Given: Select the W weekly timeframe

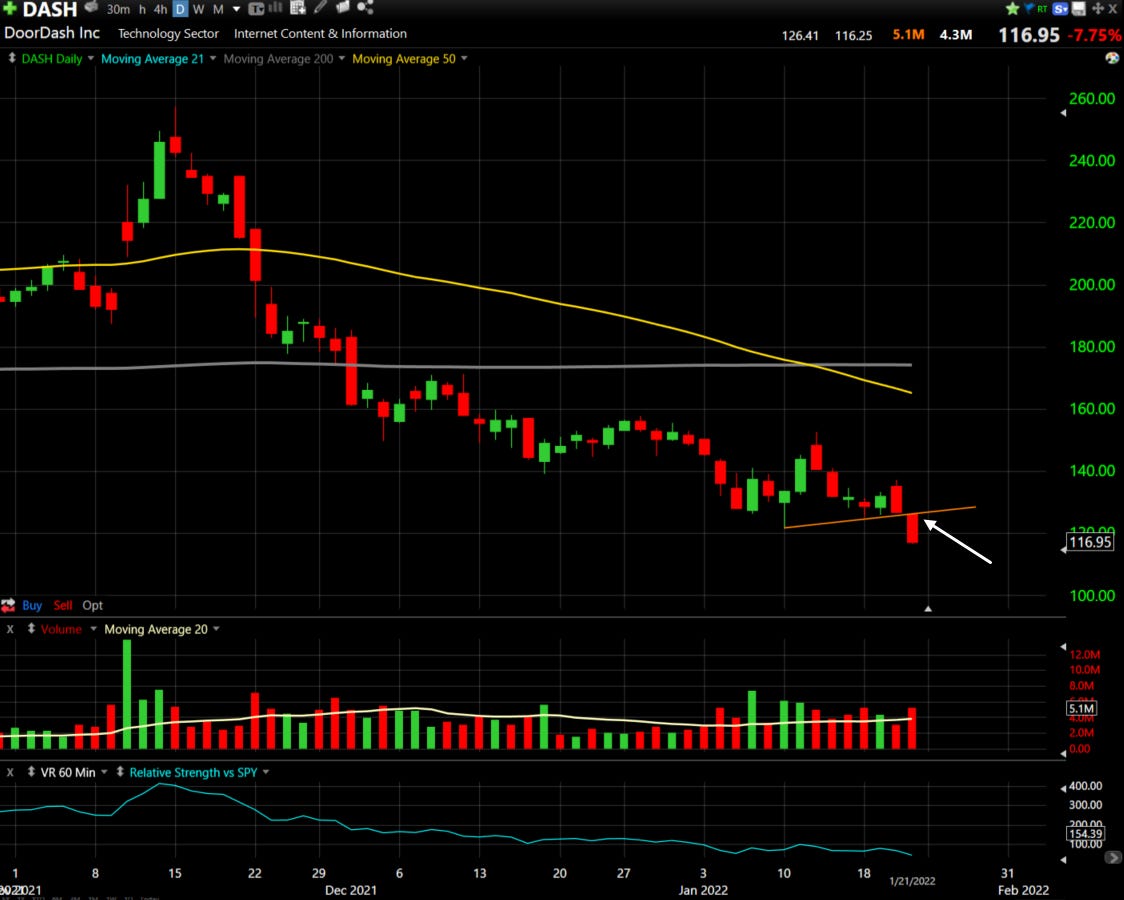Looking at the screenshot, I should (x=199, y=9).
